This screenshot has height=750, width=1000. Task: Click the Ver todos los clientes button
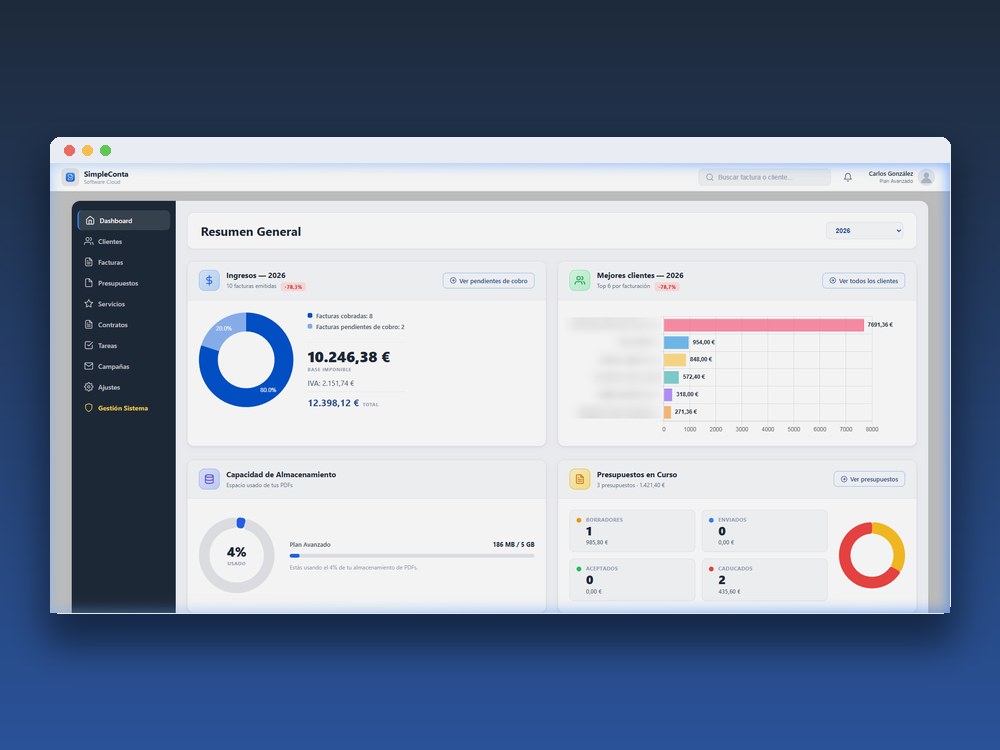[864, 281]
